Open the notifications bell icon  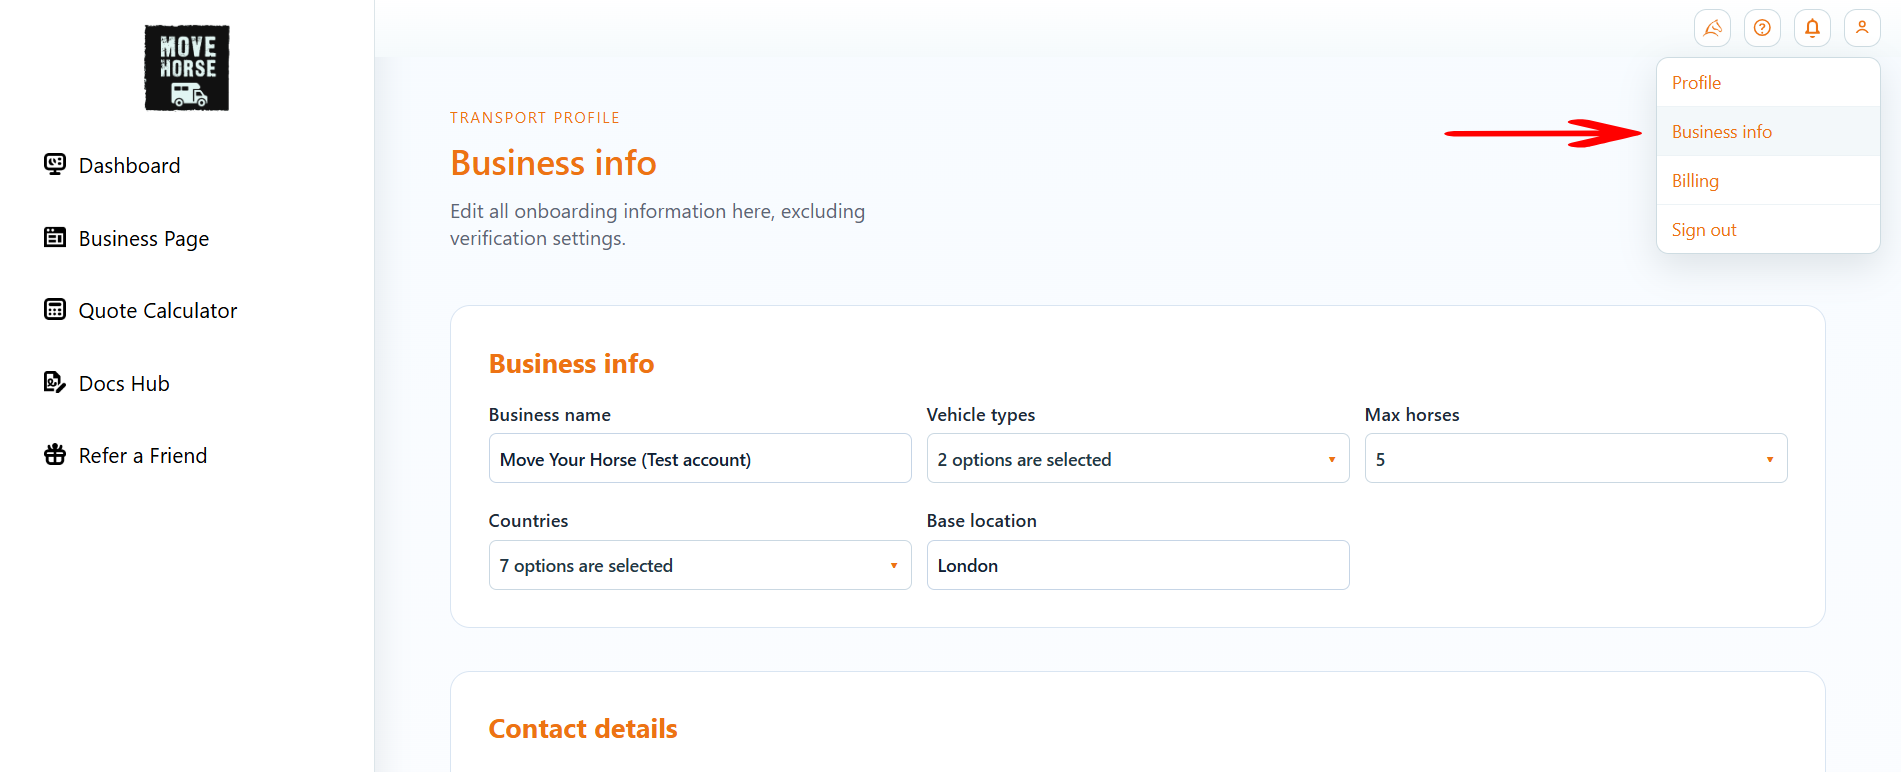(x=1812, y=28)
